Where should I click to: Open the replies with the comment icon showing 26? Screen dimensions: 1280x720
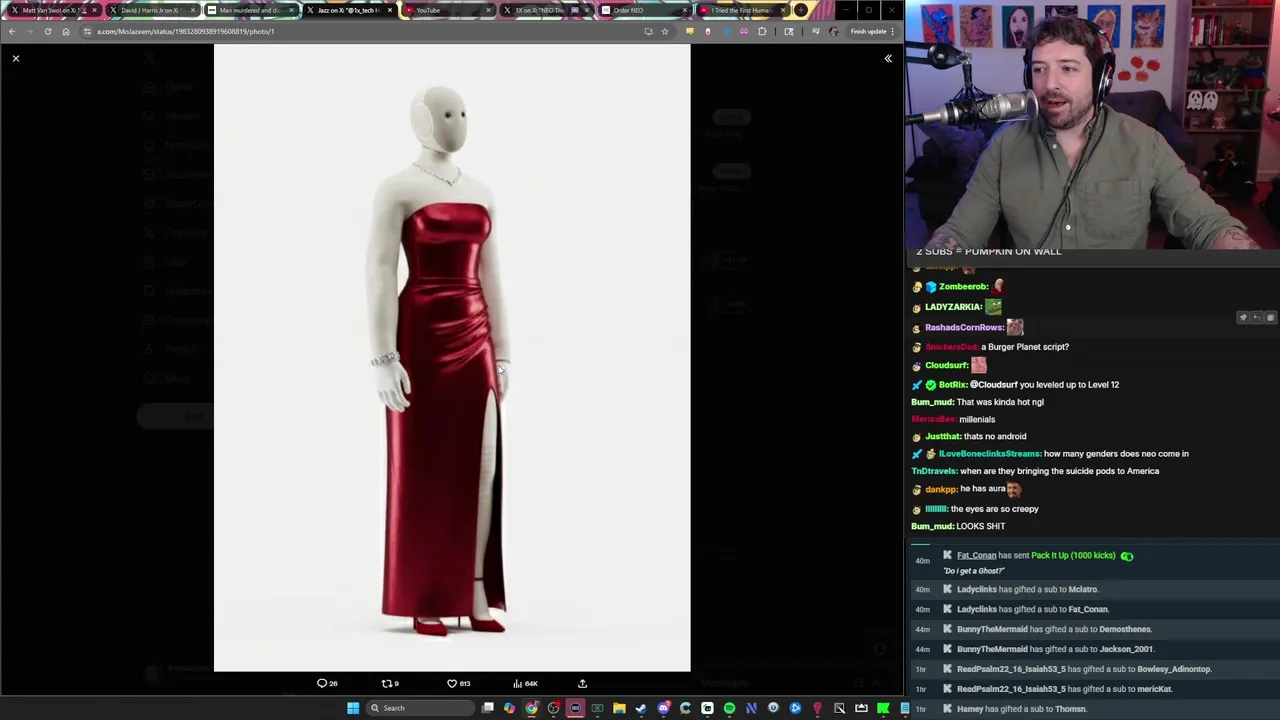(x=327, y=684)
